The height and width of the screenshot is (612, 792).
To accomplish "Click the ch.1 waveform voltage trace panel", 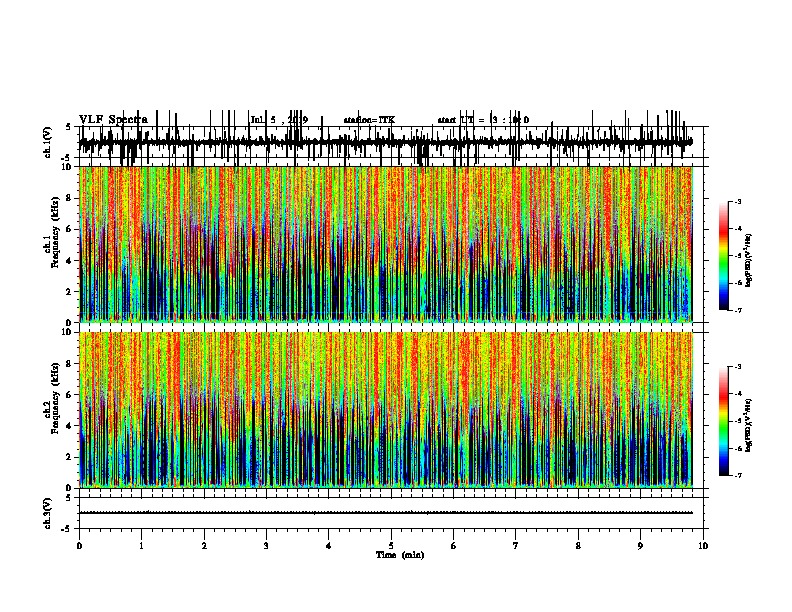I will click(x=393, y=142).
